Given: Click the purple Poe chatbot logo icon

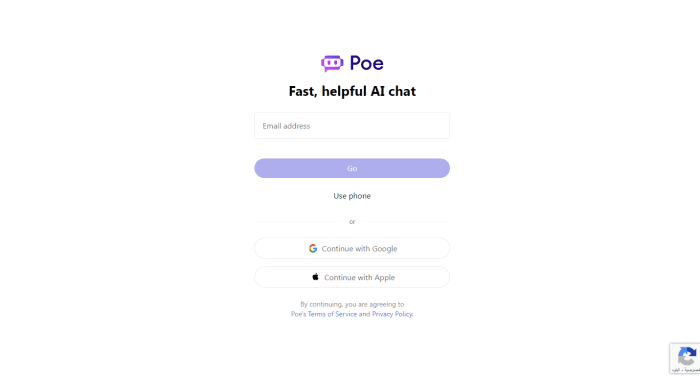Looking at the screenshot, I should [x=332, y=63].
